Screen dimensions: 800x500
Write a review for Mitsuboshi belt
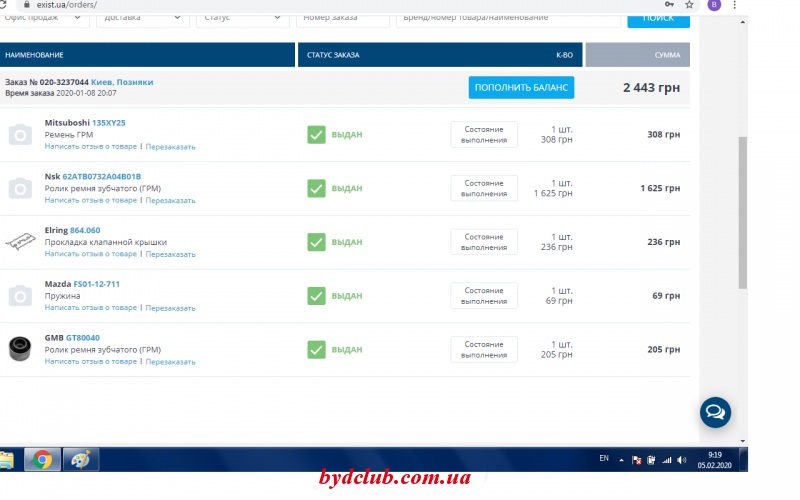91,146
